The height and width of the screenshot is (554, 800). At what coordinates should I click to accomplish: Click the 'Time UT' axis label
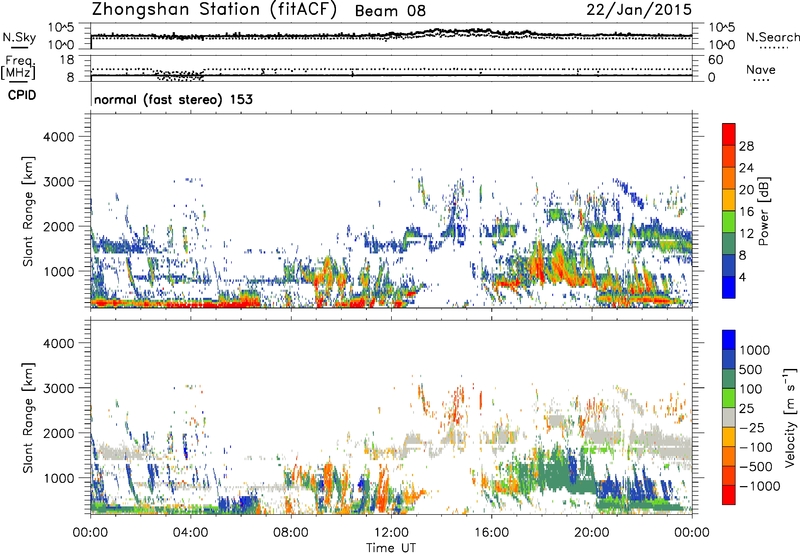tap(391, 548)
